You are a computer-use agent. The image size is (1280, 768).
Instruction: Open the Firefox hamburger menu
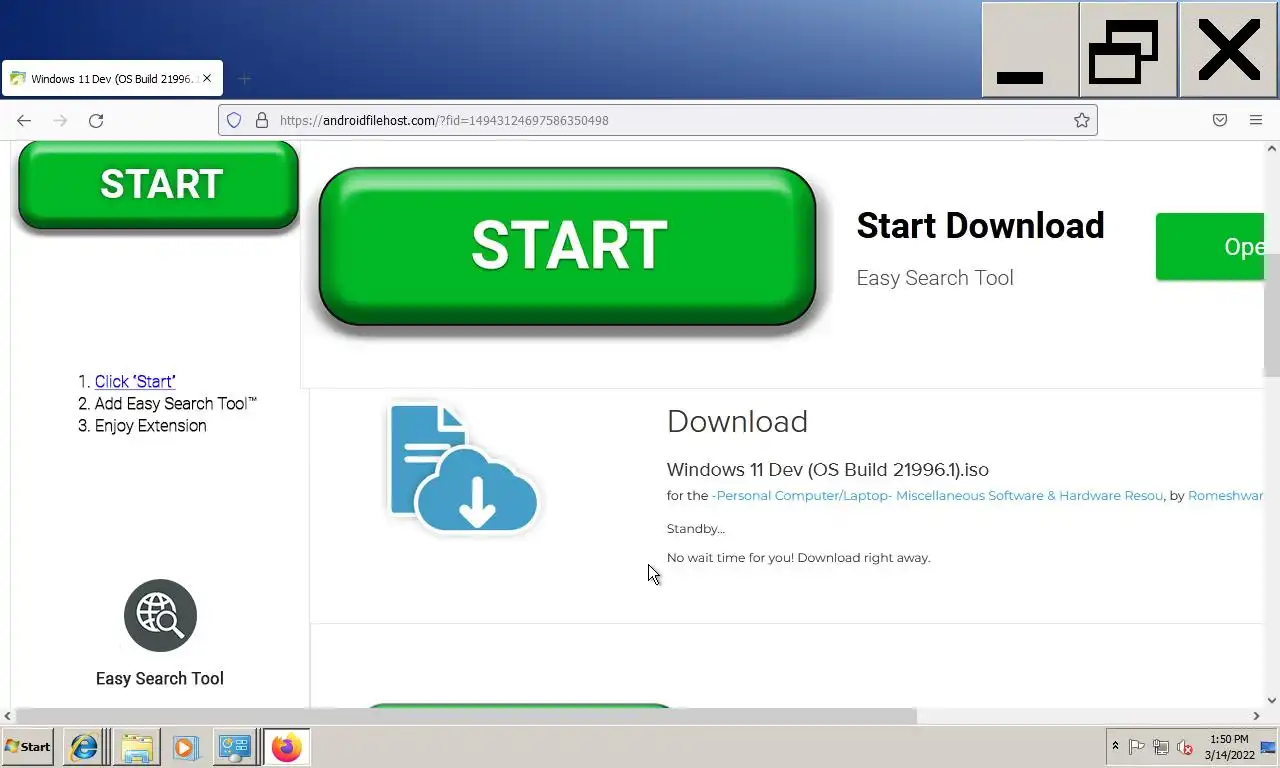[1256, 120]
